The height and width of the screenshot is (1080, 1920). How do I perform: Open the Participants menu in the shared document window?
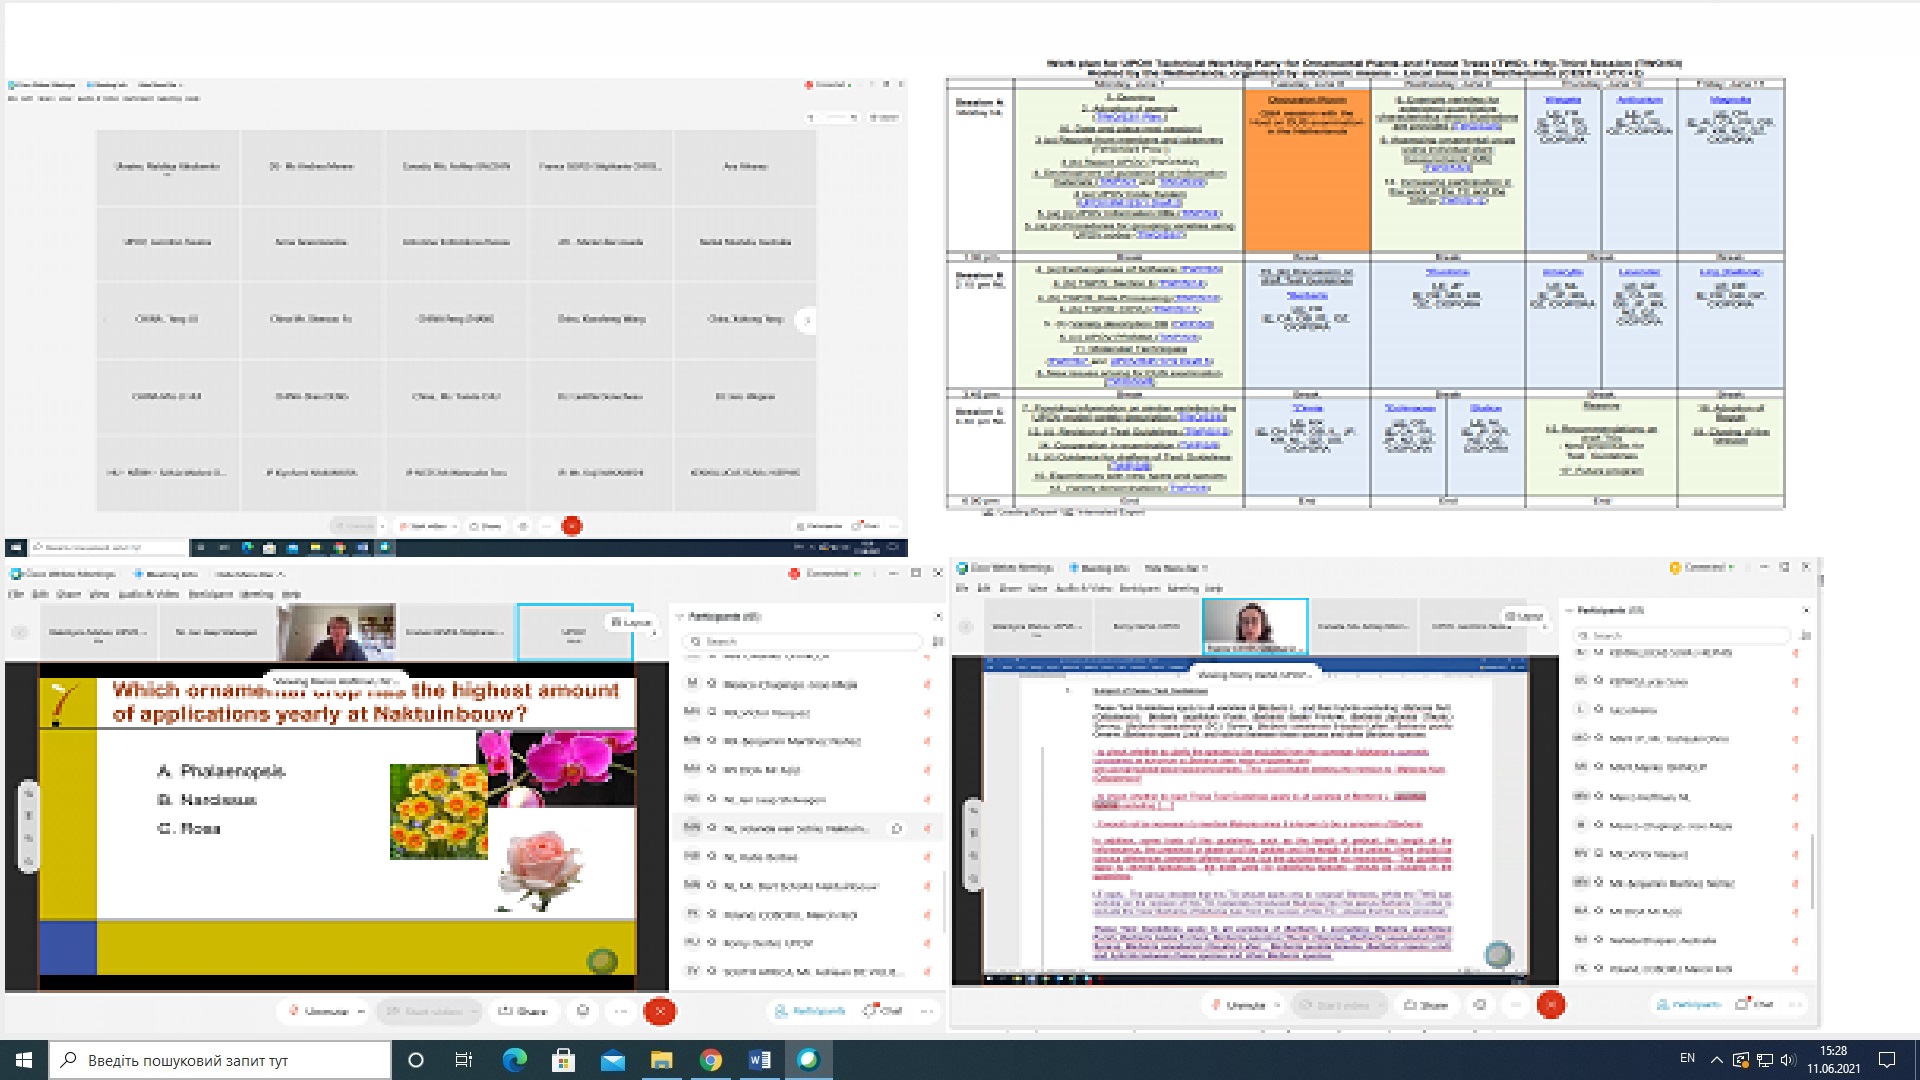point(1139,588)
